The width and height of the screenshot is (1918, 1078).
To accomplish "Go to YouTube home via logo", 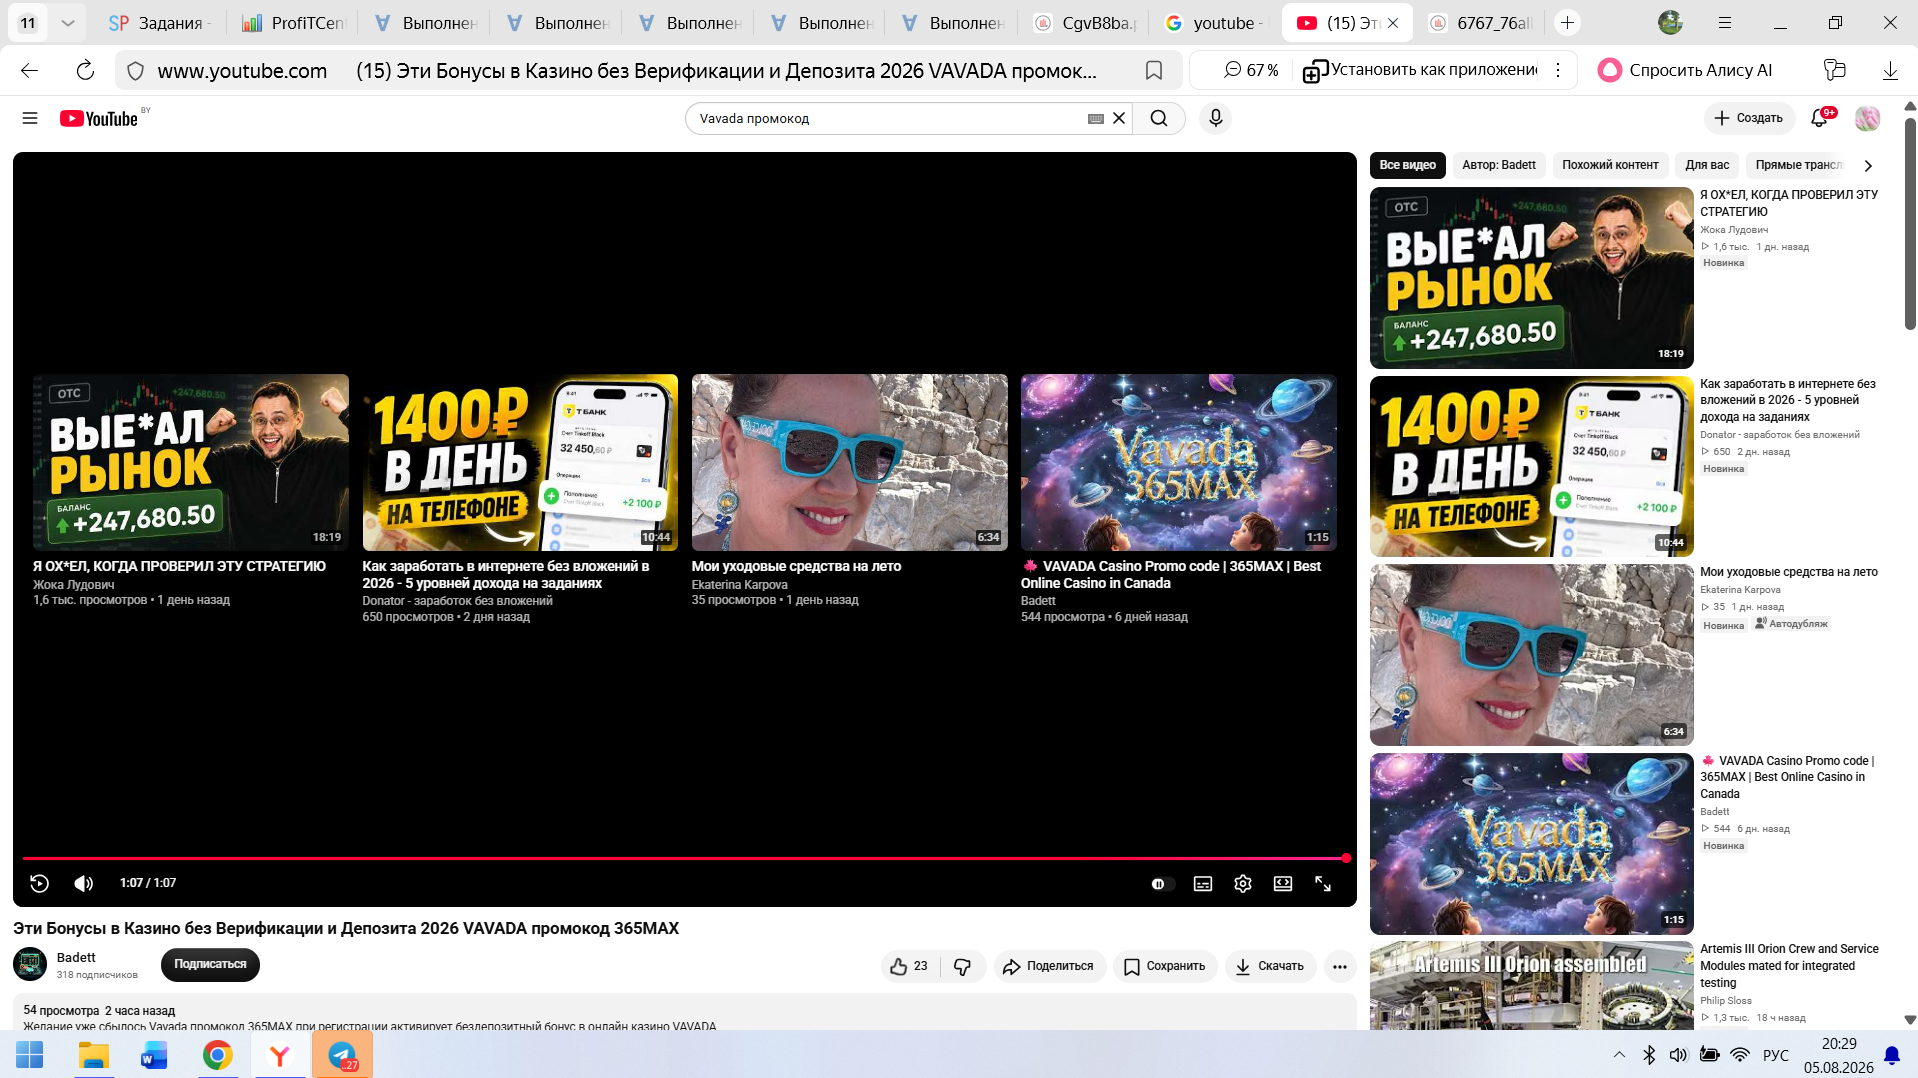I will click(x=99, y=118).
